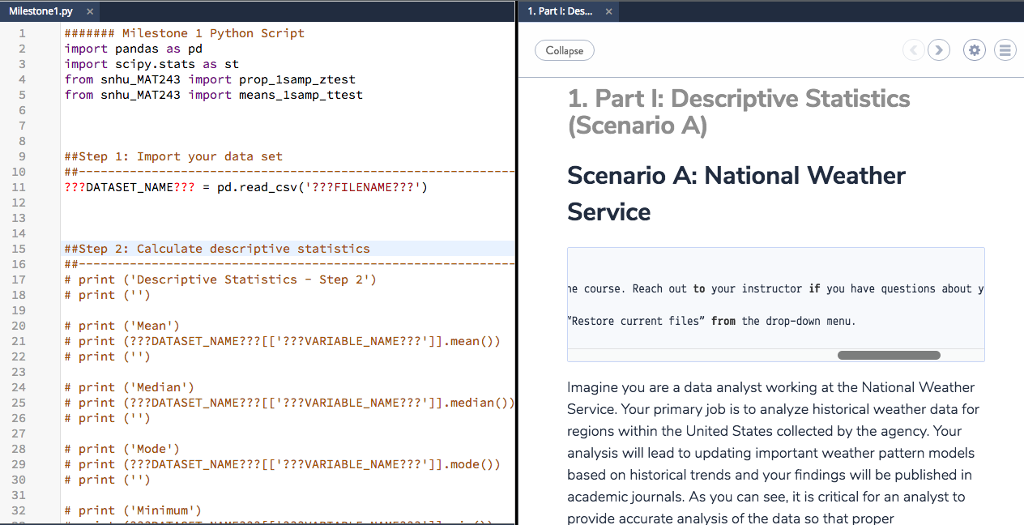Click '##Step 1: Import your data set' comment

tap(174, 157)
